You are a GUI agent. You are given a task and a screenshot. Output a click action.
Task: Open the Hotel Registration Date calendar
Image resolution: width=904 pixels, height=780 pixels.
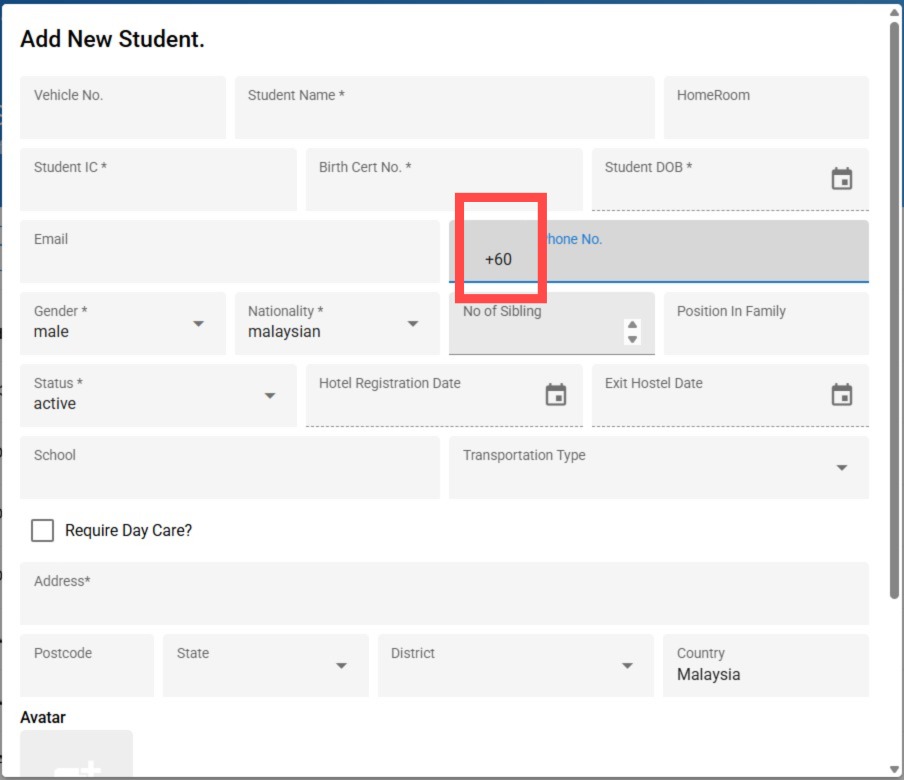click(556, 395)
